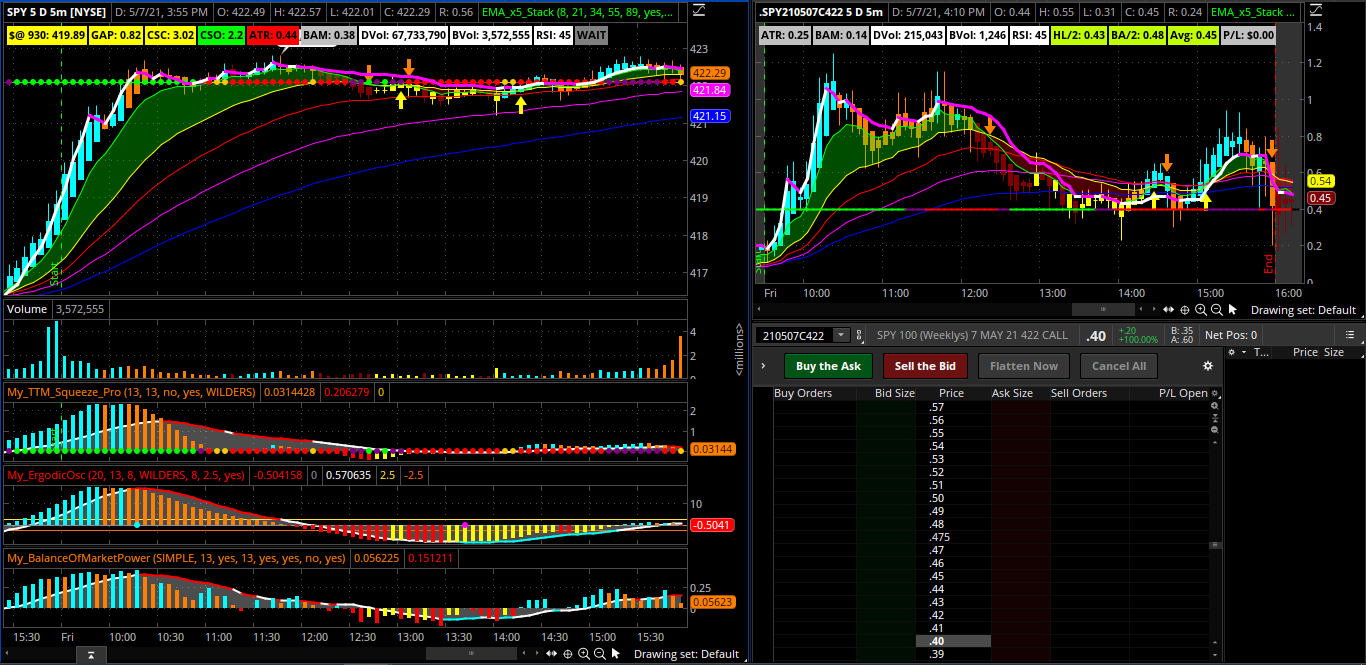
Task: Toggle the scroll-to-latest button below SPY chart
Action: click(90, 654)
